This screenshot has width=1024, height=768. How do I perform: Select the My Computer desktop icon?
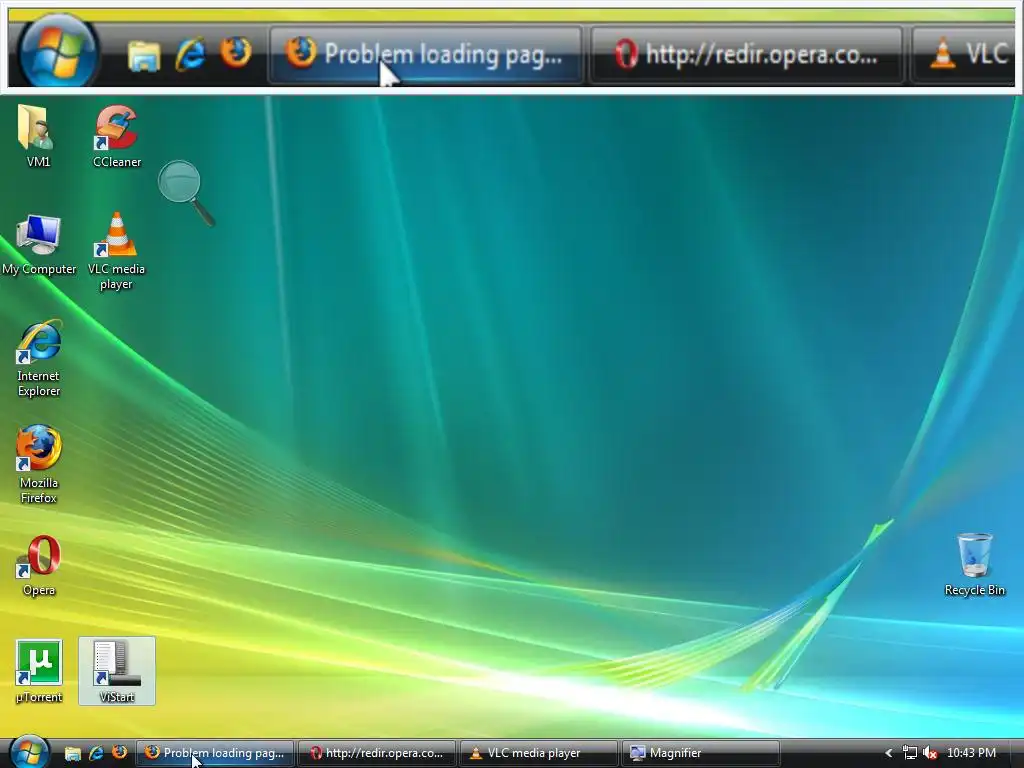(39, 245)
